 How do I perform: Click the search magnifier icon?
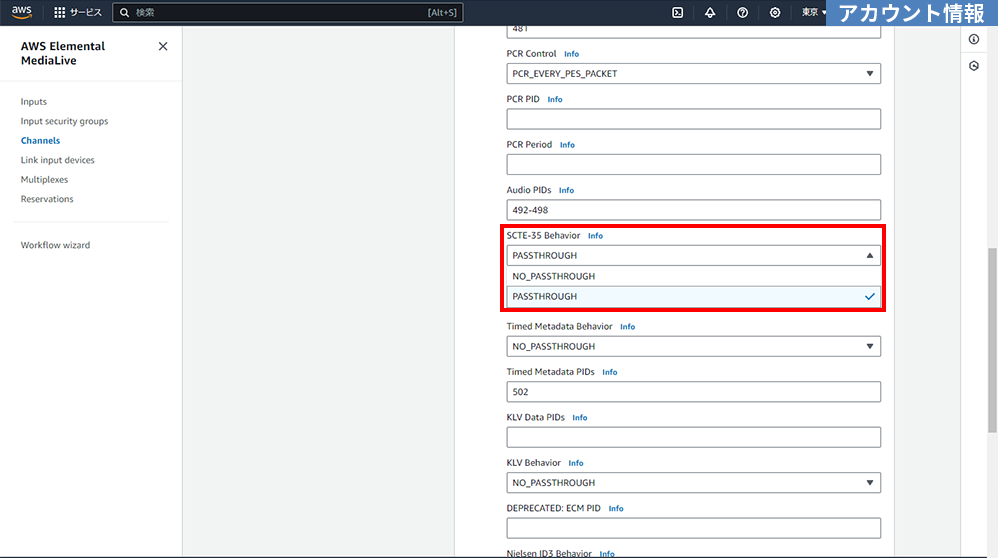tap(125, 13)
